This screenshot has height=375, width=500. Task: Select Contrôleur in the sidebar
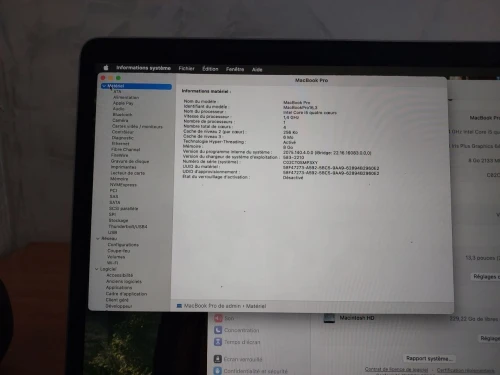(123, 132)
